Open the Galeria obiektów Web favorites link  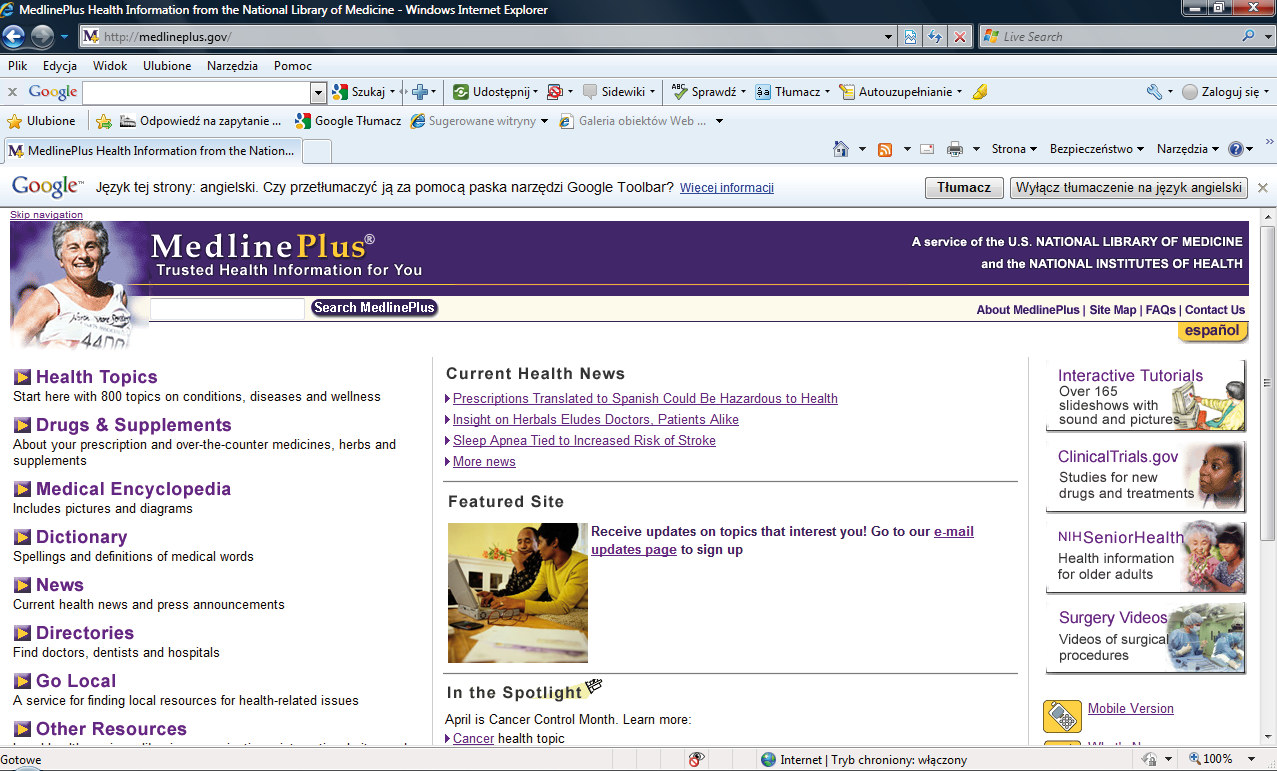point(634,121)
